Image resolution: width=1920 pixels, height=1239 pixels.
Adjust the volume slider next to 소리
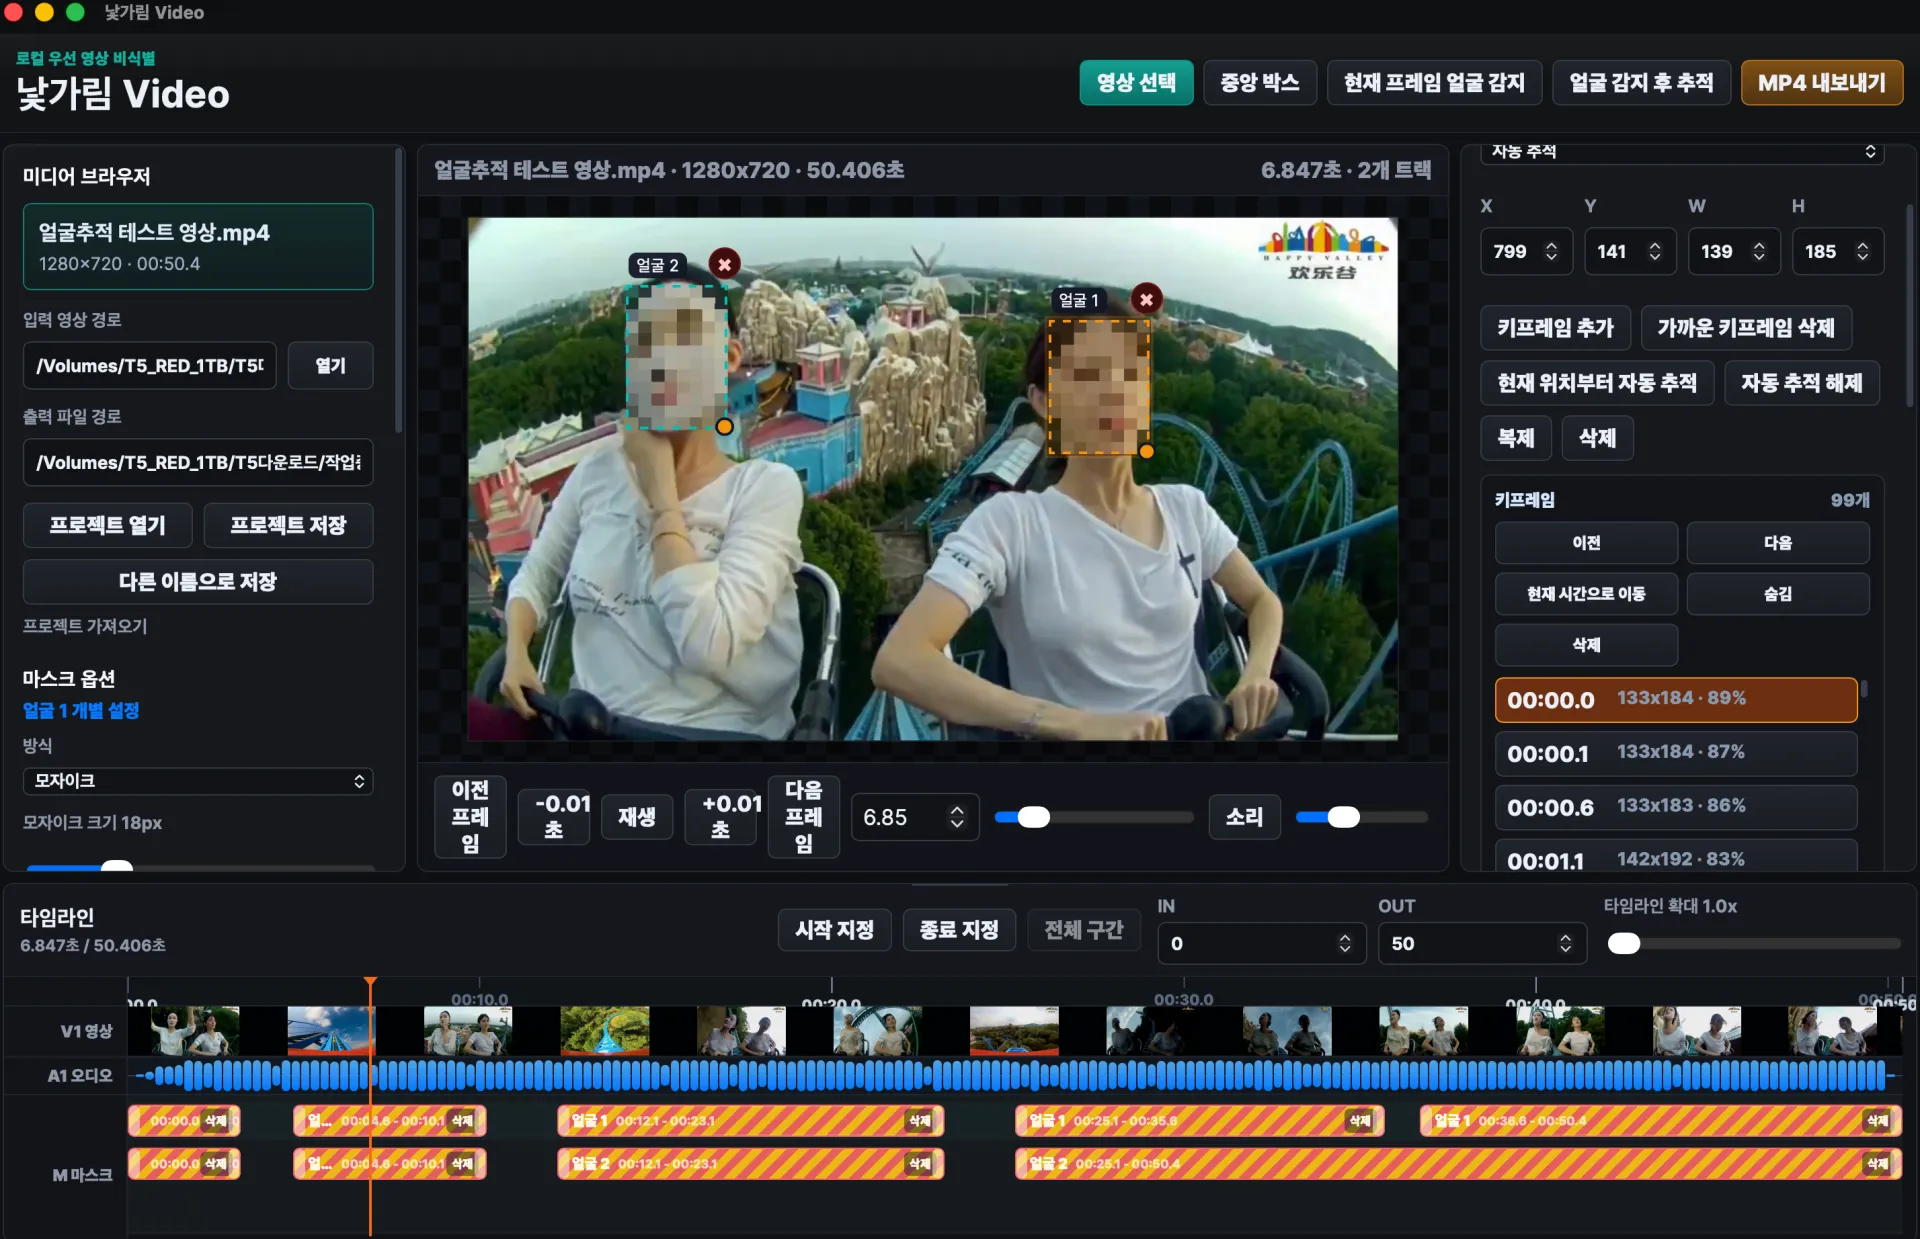tap(1361, 817)
